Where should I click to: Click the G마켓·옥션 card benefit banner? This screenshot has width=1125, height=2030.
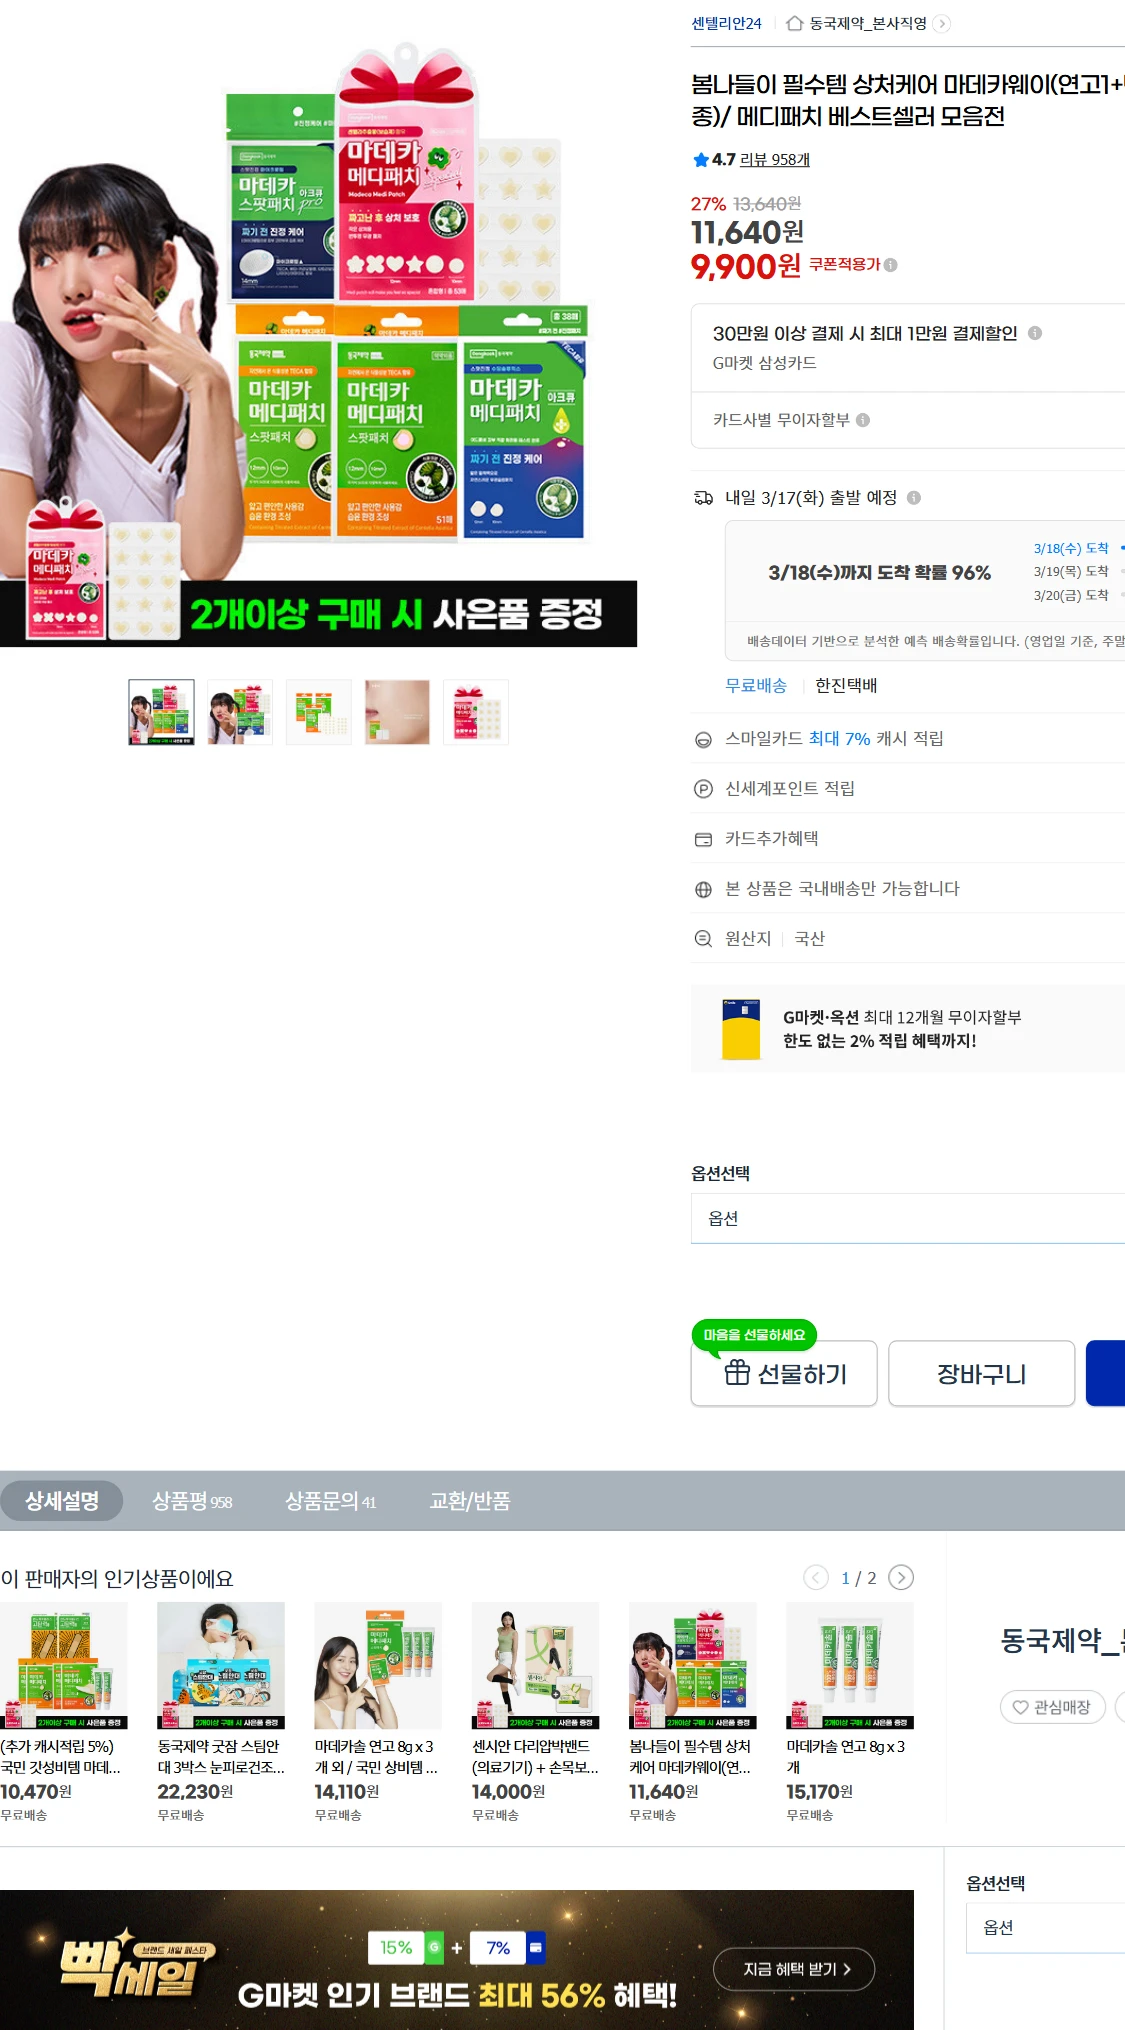tap(908, 1029)
